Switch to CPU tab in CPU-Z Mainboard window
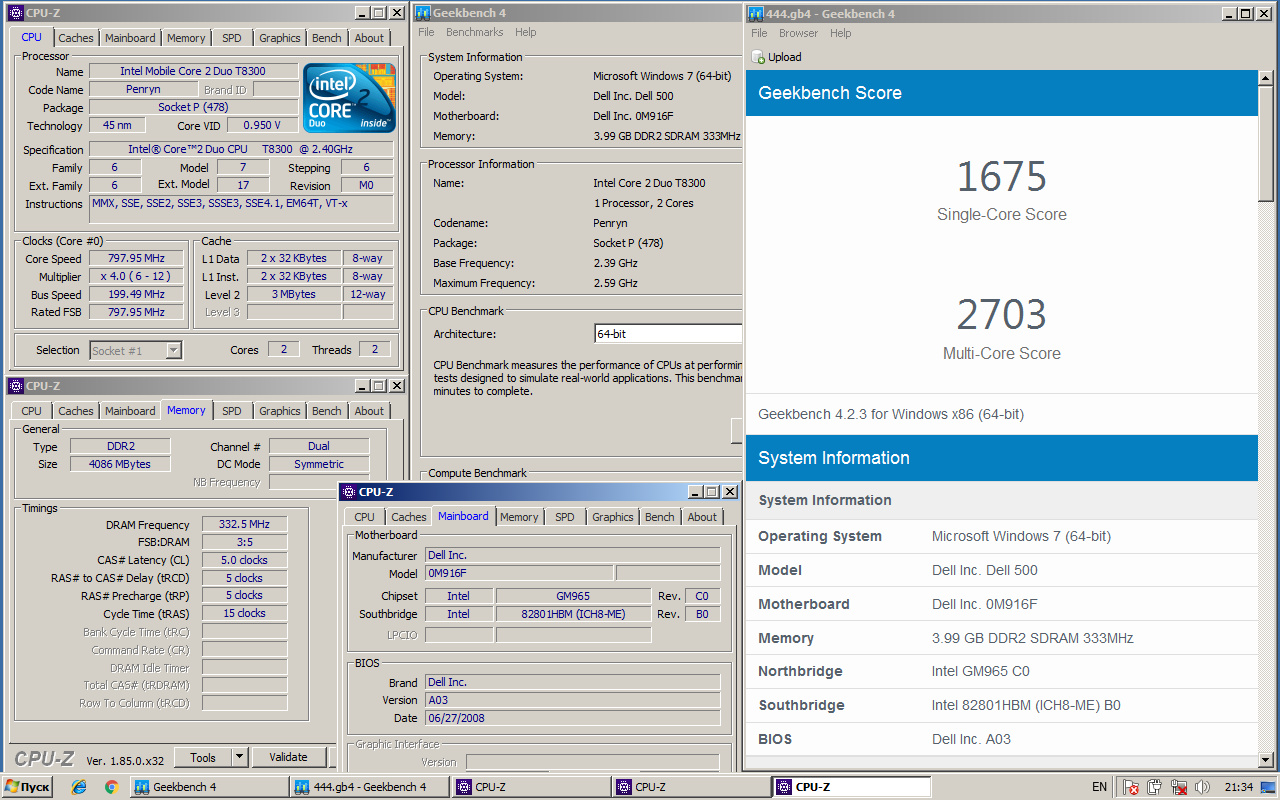Screen dimensions: 1280x800 point(365,517)
